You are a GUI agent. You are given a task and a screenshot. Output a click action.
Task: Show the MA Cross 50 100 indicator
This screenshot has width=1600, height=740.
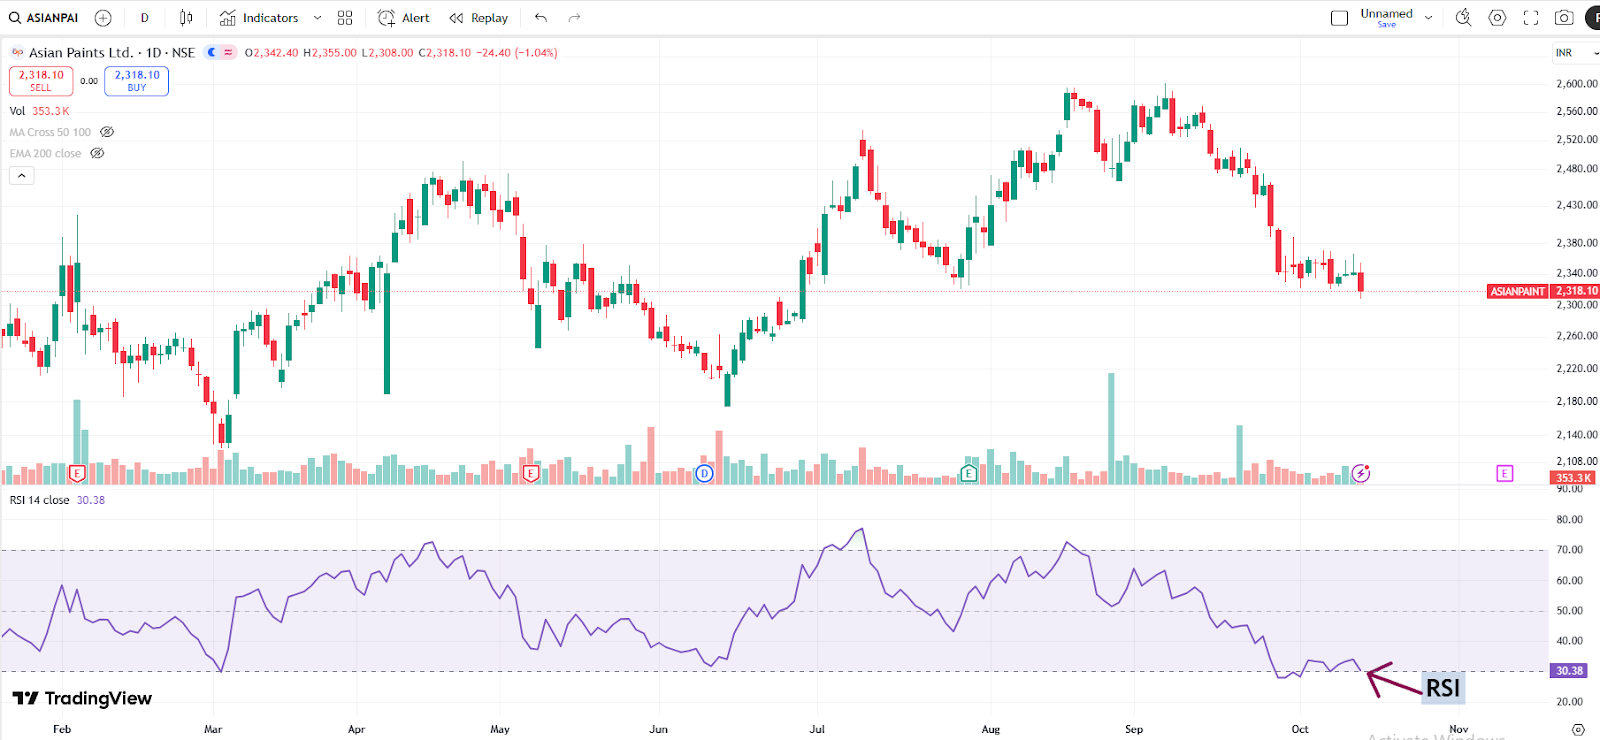[x=107, y=132]
